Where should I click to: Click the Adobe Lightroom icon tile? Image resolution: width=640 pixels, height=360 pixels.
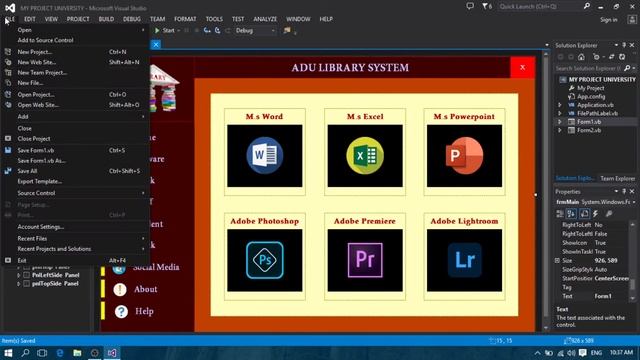click(464, 260)
